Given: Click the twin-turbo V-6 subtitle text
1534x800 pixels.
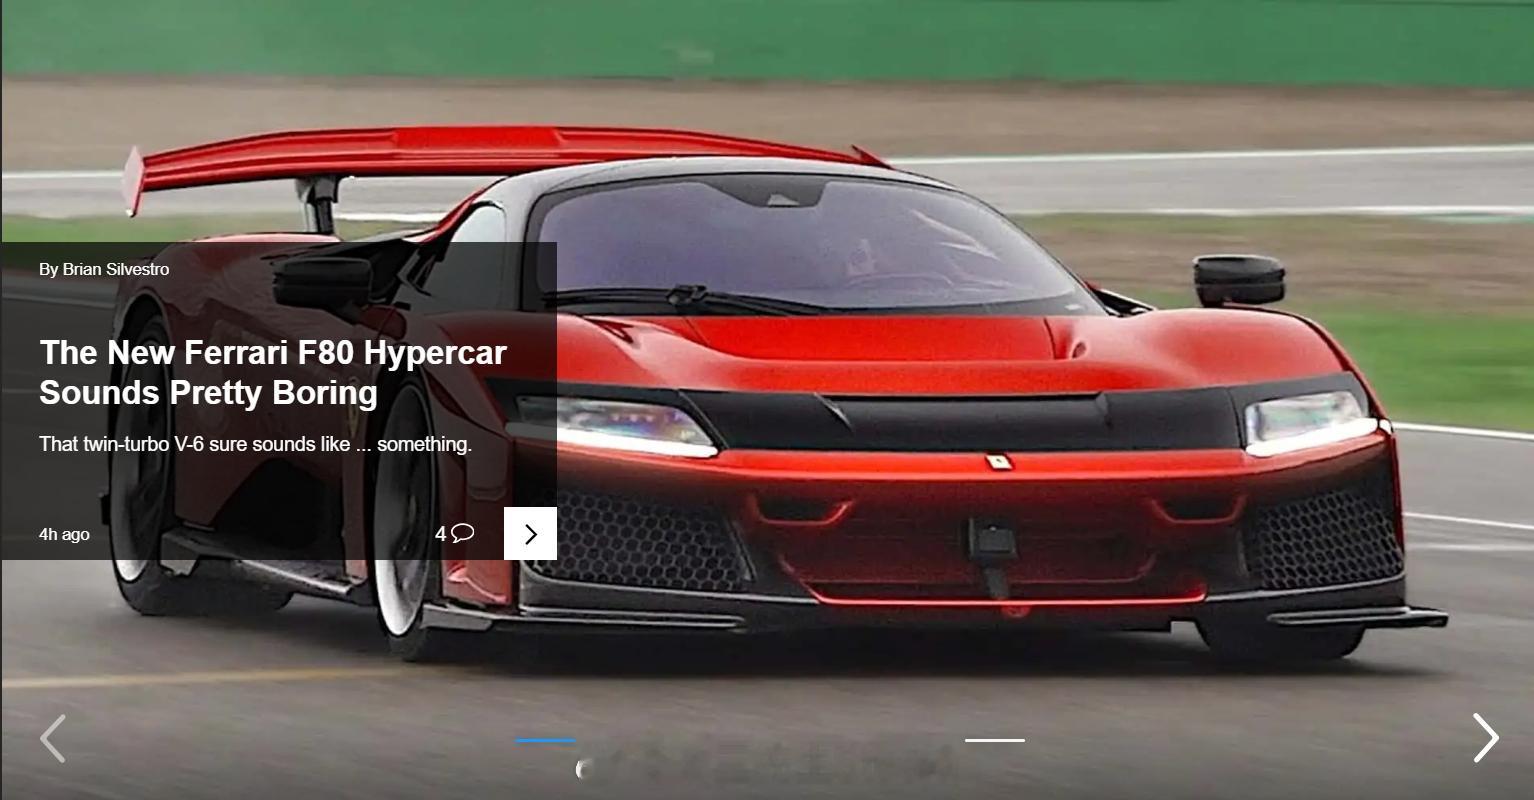Looking at the screenshot, I should 255,444.
